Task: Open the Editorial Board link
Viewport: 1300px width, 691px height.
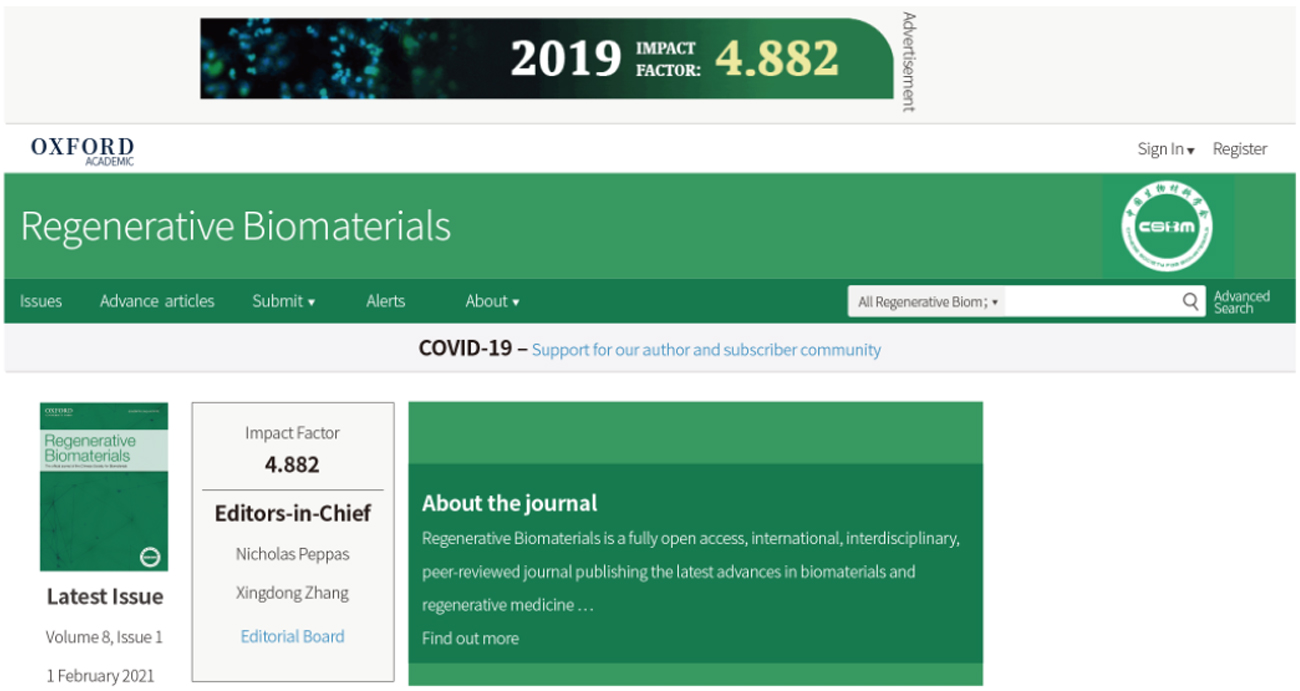Action: [292, 636]
